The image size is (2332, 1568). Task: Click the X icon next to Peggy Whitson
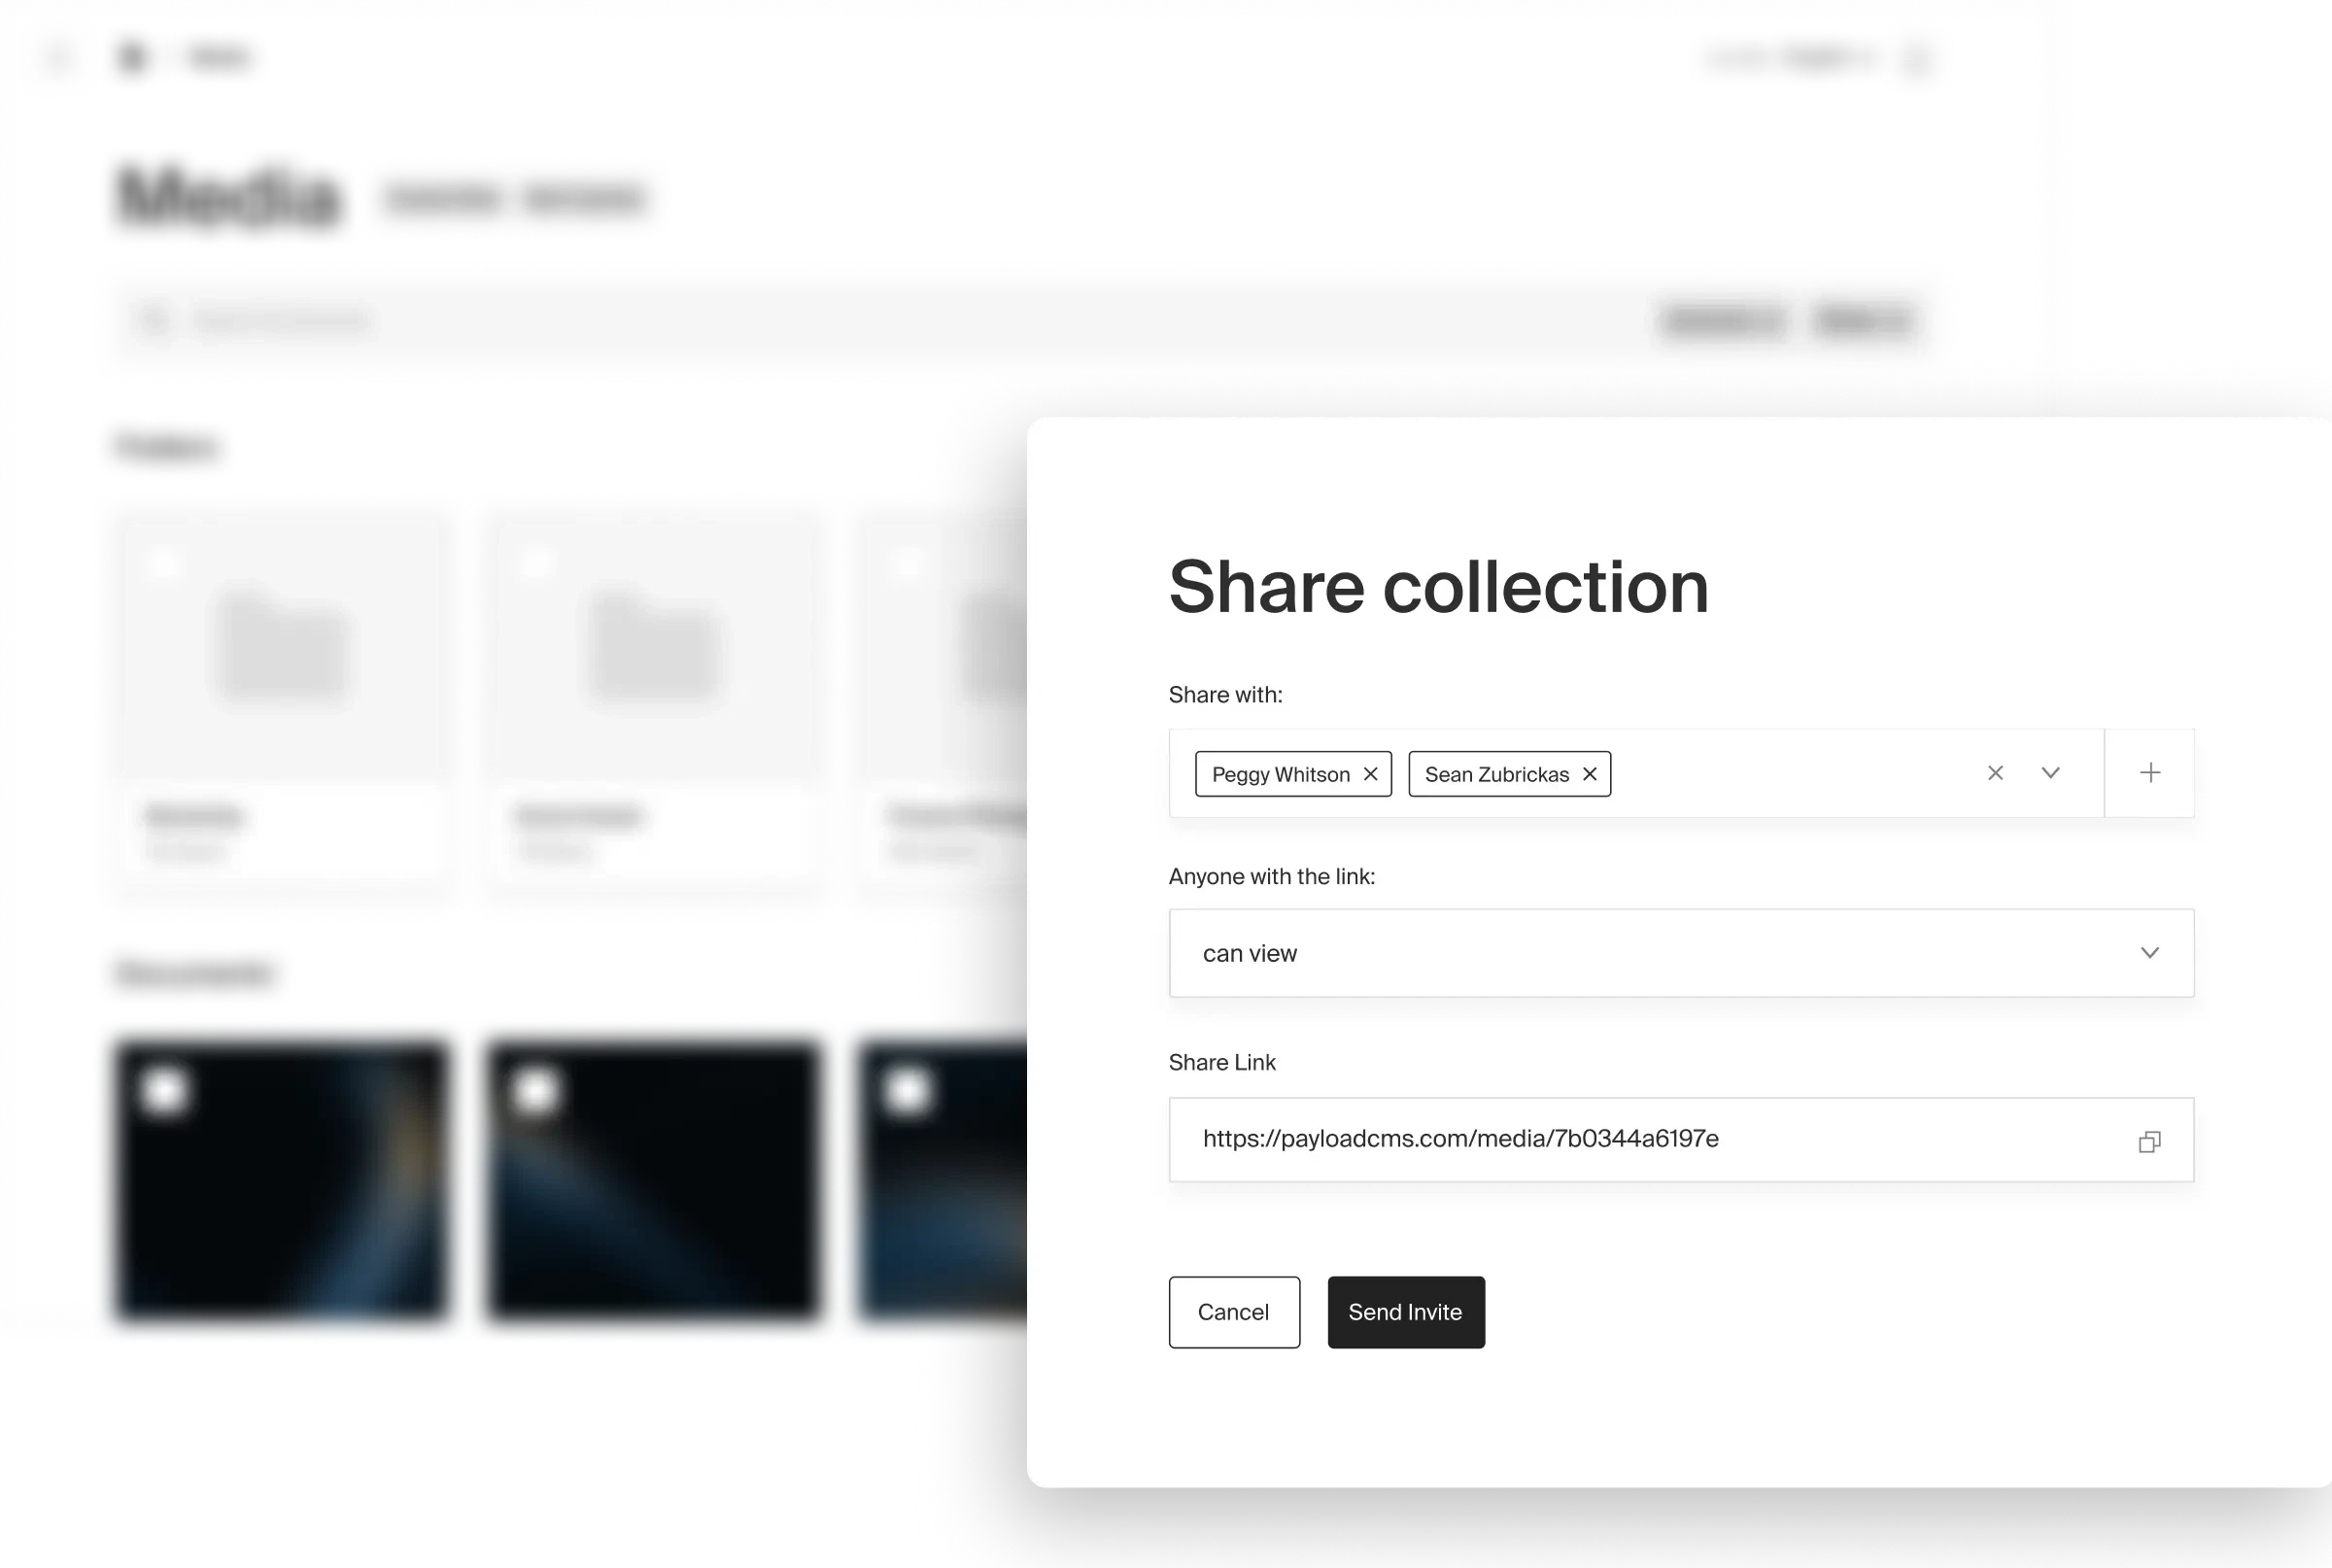pos(1372,773)
